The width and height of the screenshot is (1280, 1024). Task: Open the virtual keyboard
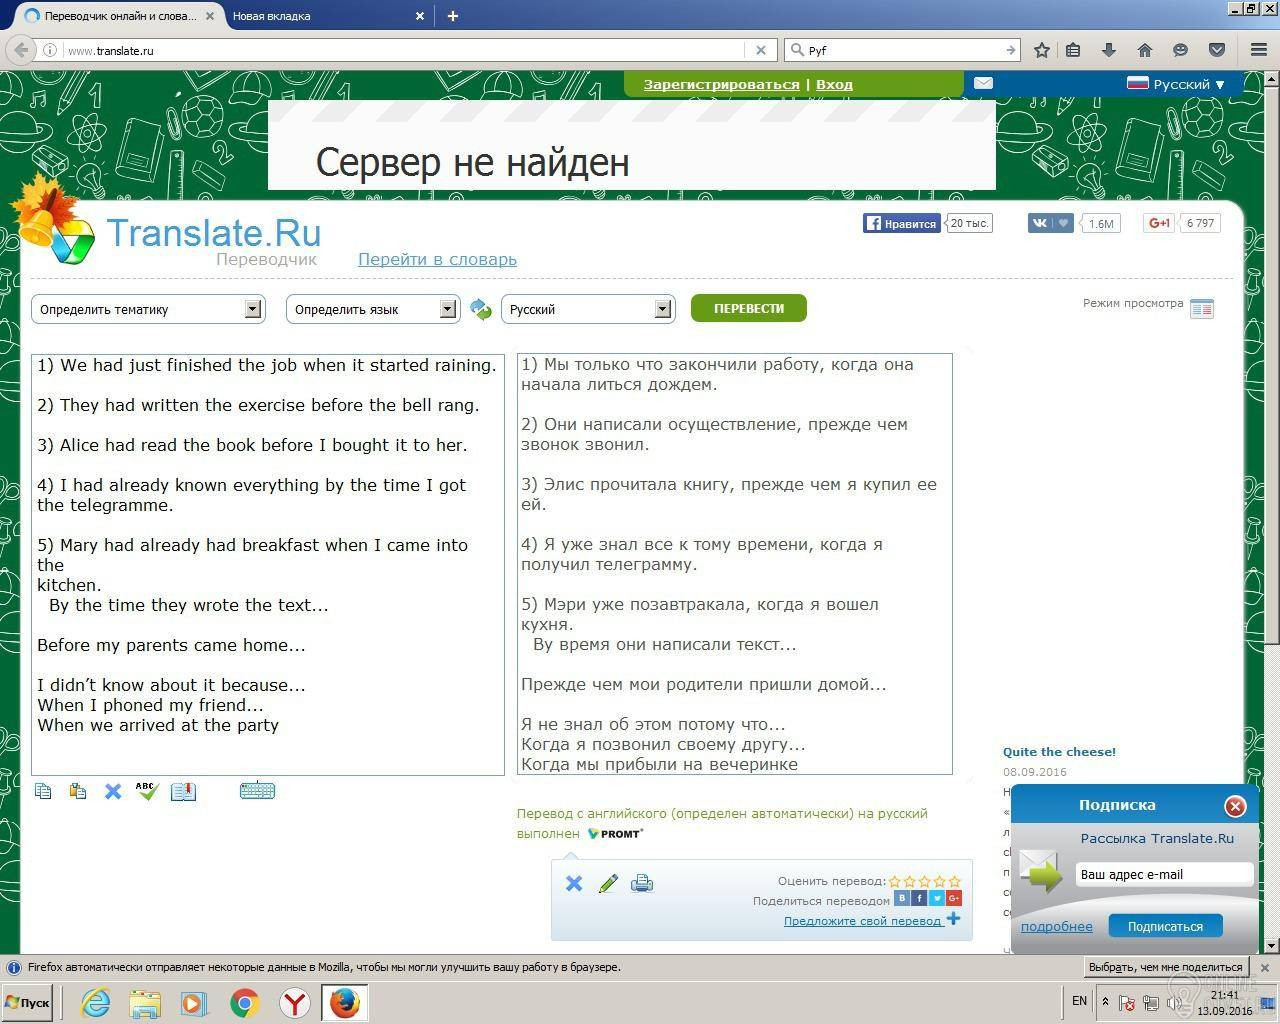[x=257, y=791]
